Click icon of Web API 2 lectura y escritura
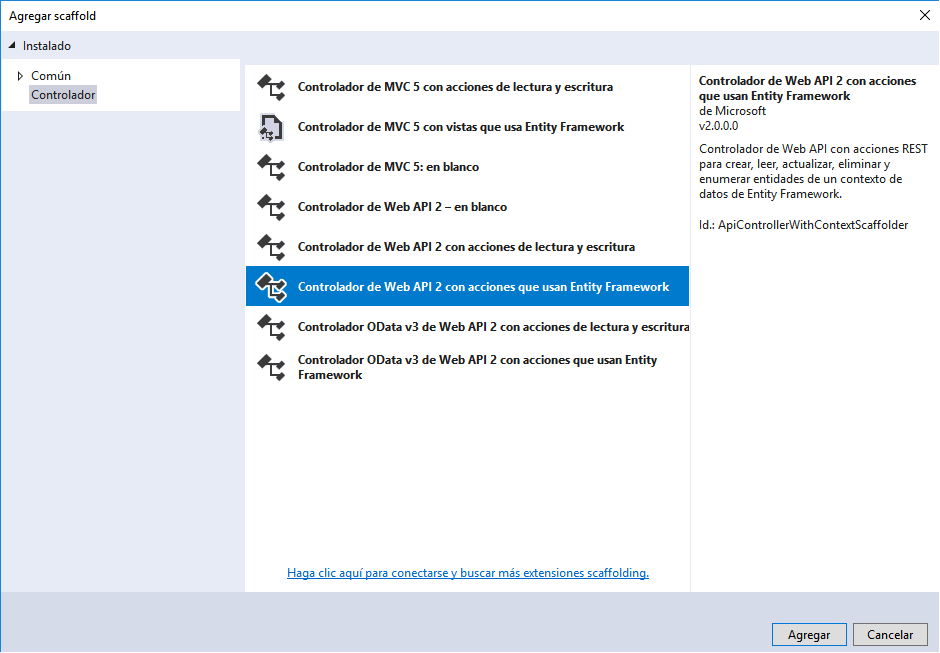The height and width of the screenshot is (653, 940). (271, 247)
